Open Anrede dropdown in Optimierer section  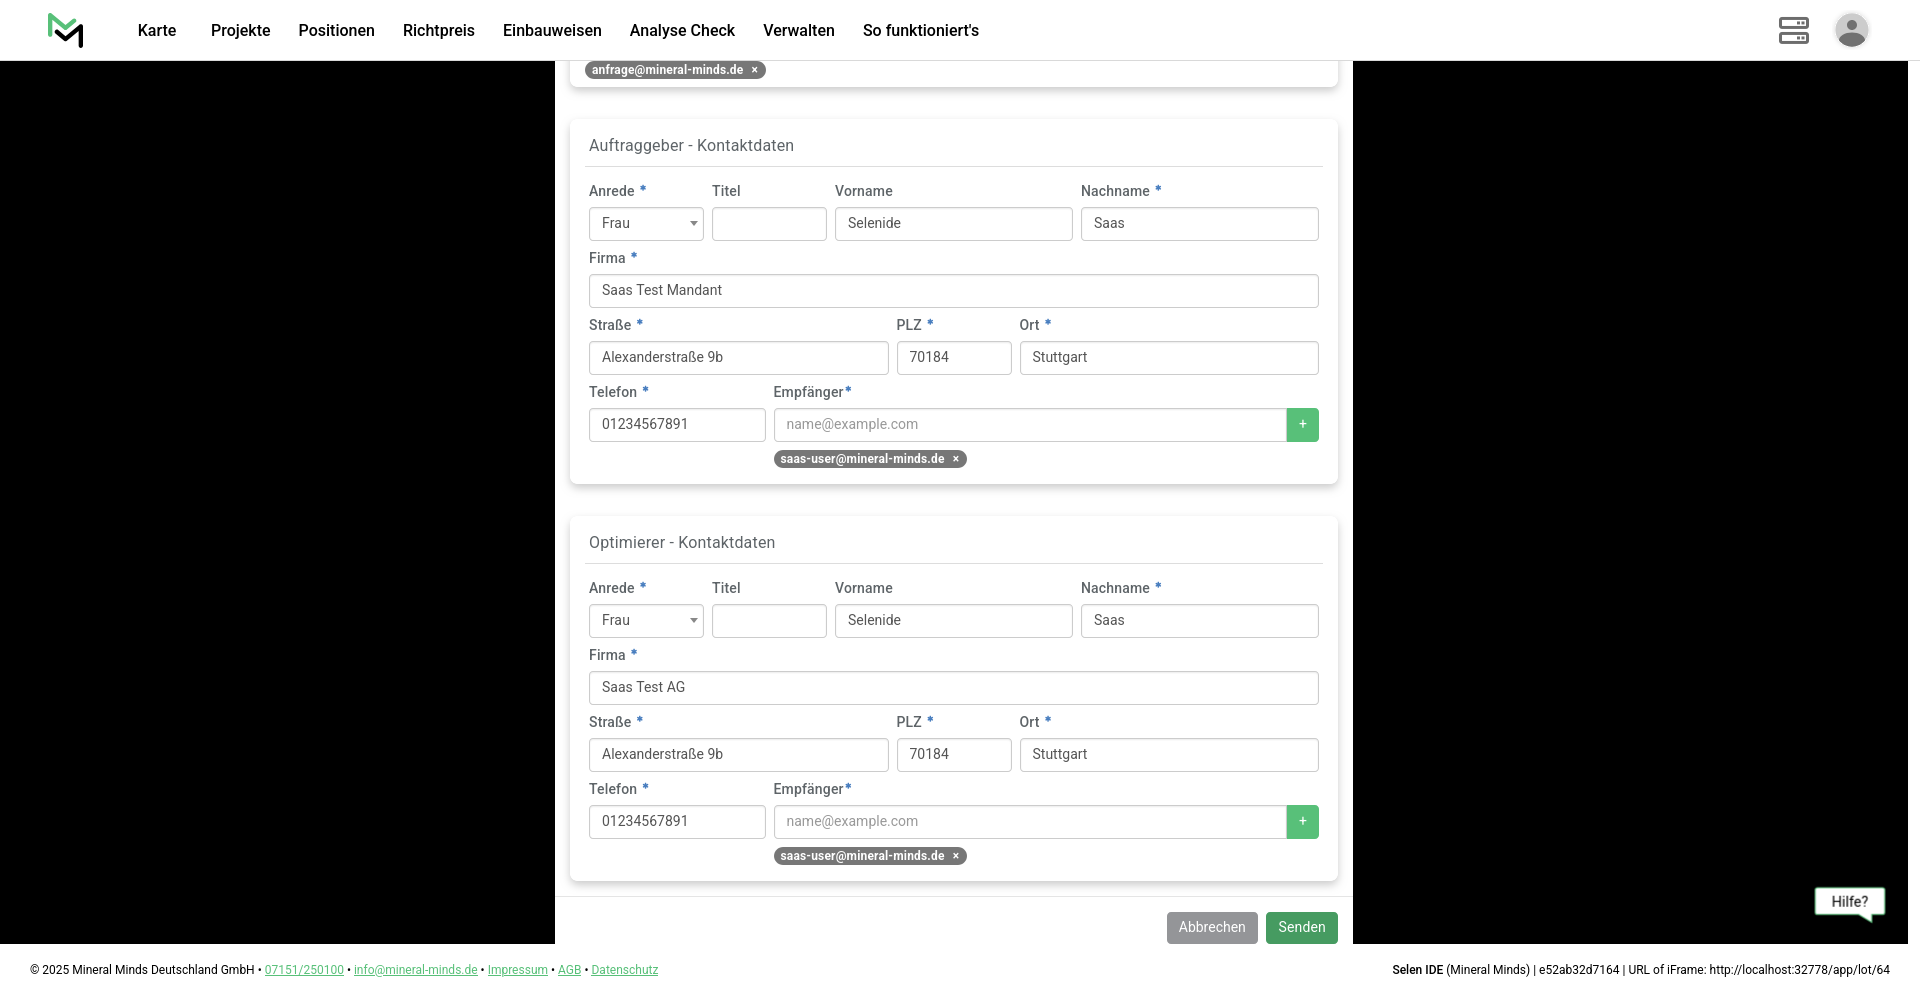point(646,621)
